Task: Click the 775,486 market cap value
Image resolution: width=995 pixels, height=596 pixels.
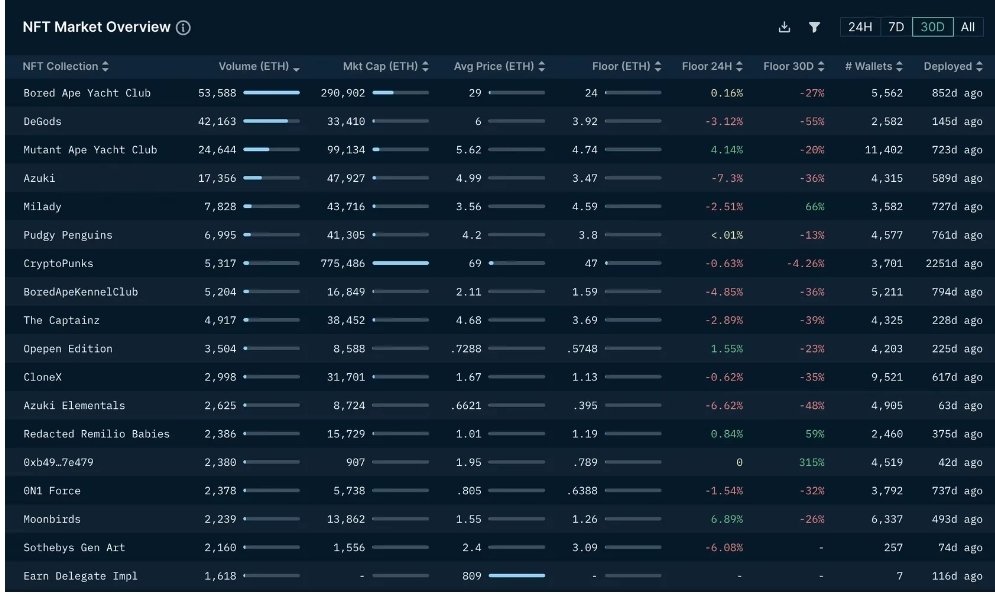Action: pos(343,263)
